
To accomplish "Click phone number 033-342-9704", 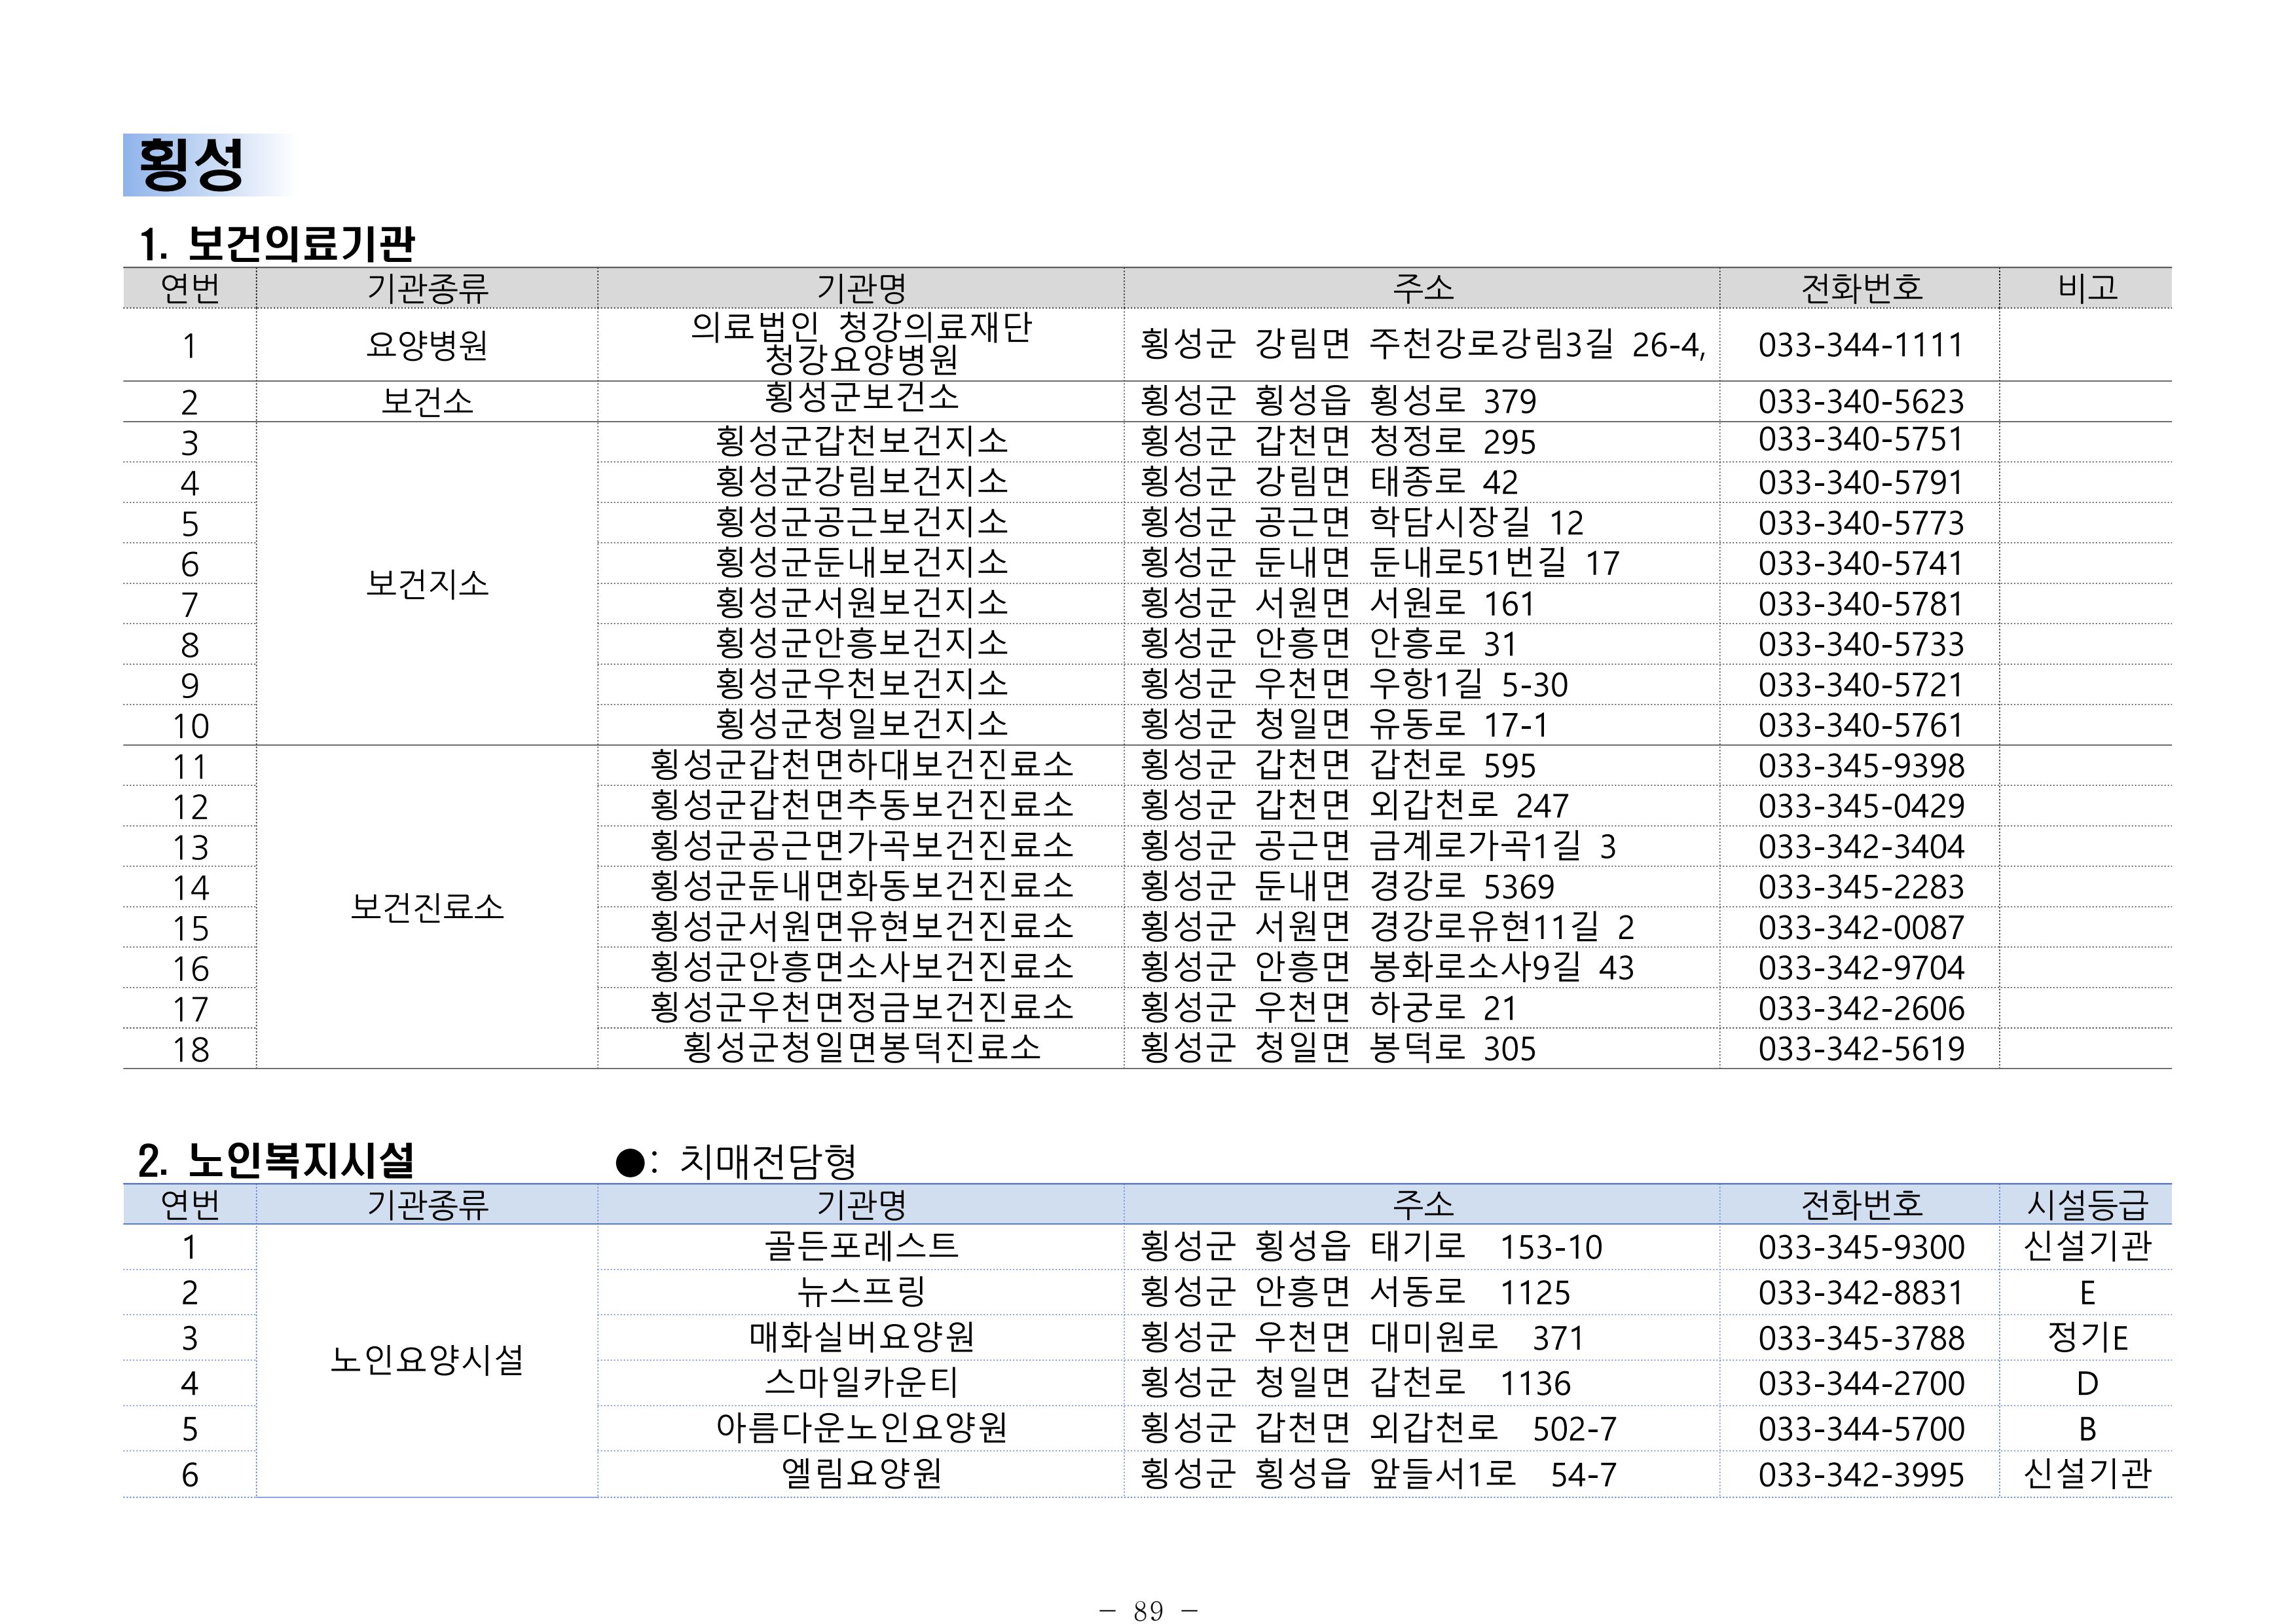I will click(1860, 968).
